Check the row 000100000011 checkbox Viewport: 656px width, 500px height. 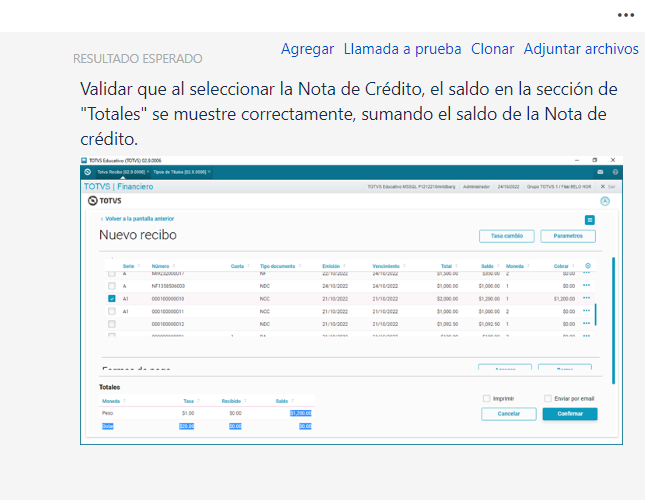click(x=111, y=311)
